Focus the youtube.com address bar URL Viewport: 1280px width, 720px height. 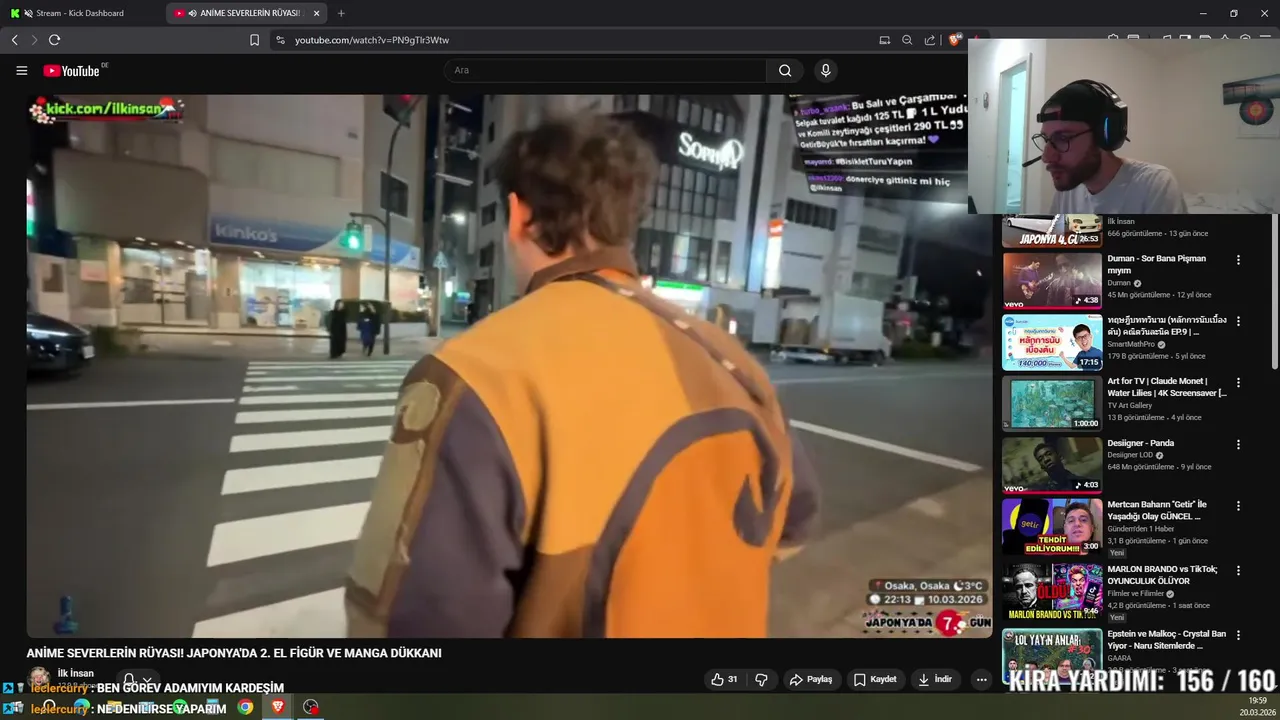click(x=372, y=40)
